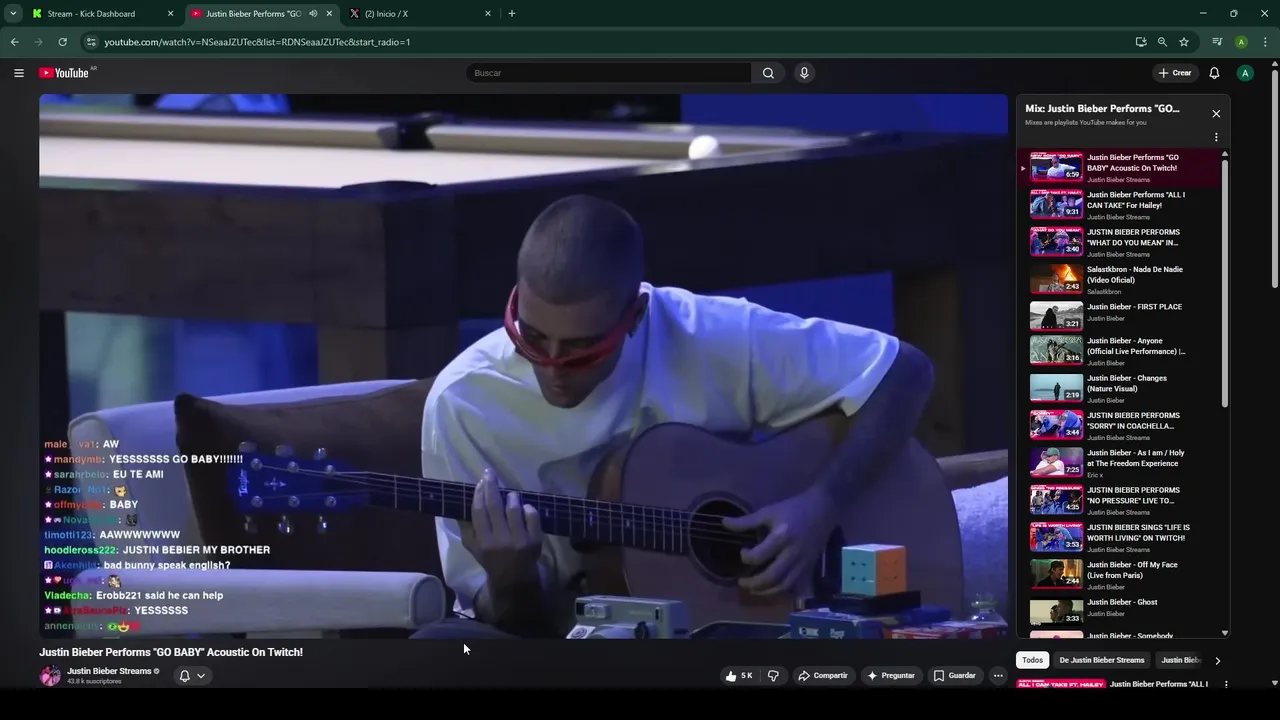Expand subscription notification dropdown chevron
This screenshot has width=1280, height=720.
(201, 676)
